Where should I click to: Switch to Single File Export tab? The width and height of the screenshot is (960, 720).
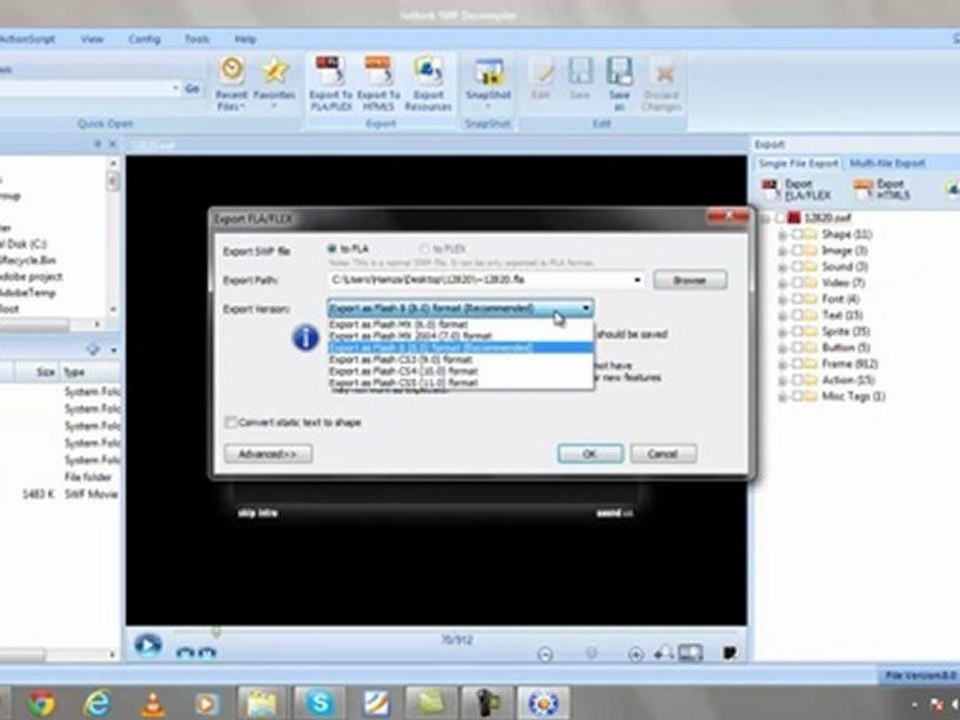(x=798, y=163)
